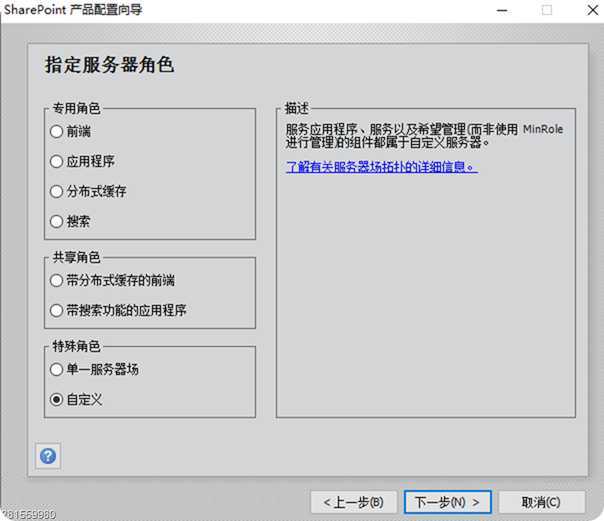Close the SharePoint configuration wizard window

click(x=592, y=10)
